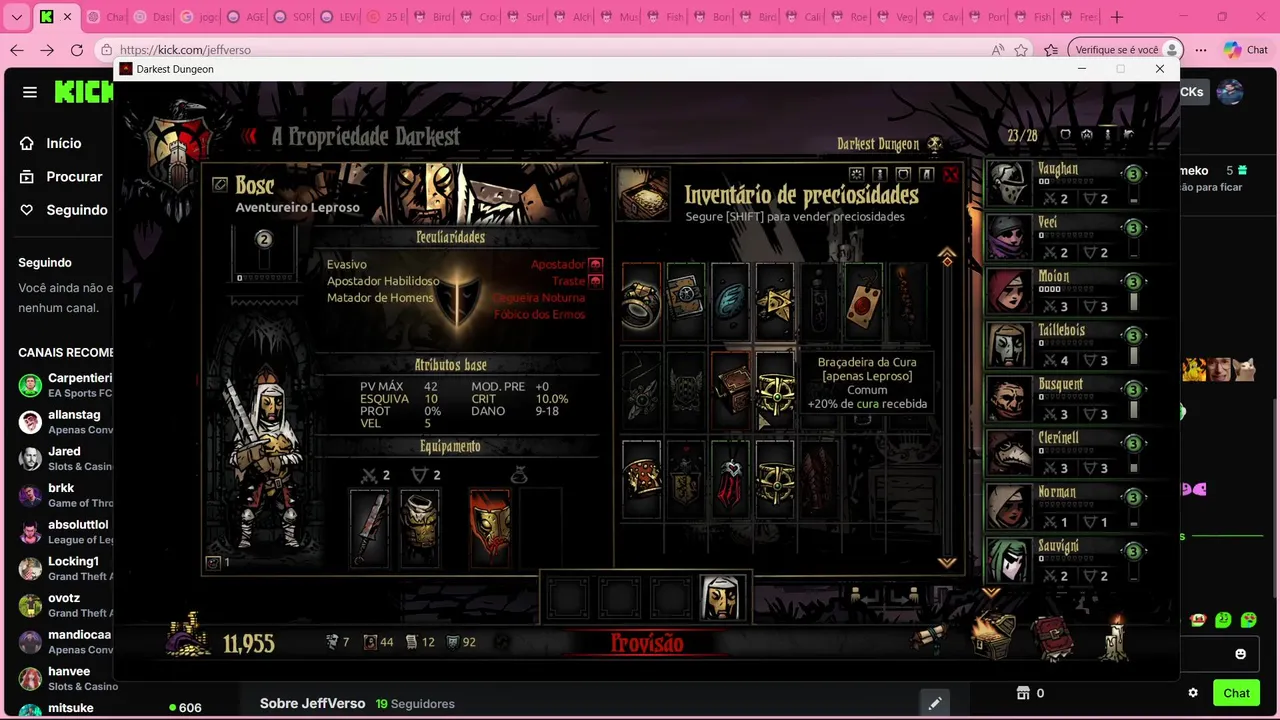Screen dimensions: 1280x720
Task: Click the Darkest Dungeon skull label
Action: (x=890, y=144)
